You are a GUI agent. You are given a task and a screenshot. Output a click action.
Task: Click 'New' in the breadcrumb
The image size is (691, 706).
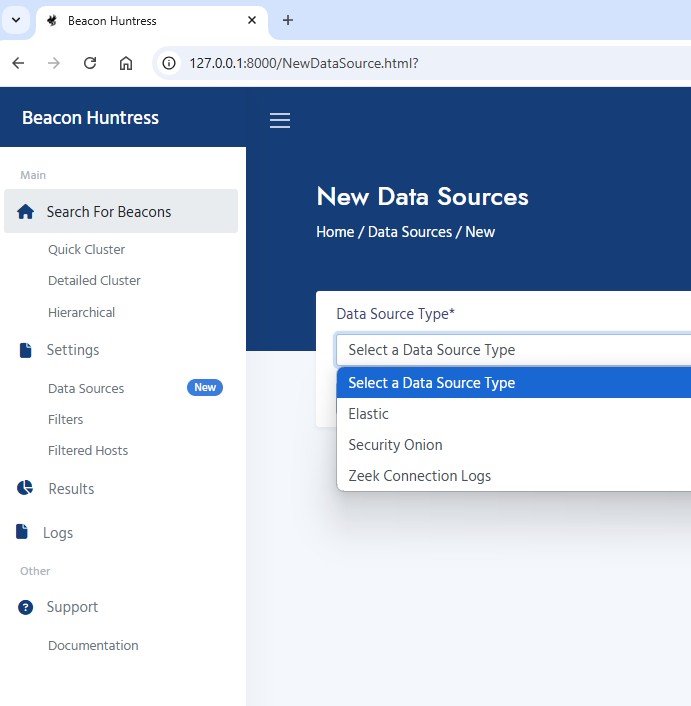tap(480, 232)
